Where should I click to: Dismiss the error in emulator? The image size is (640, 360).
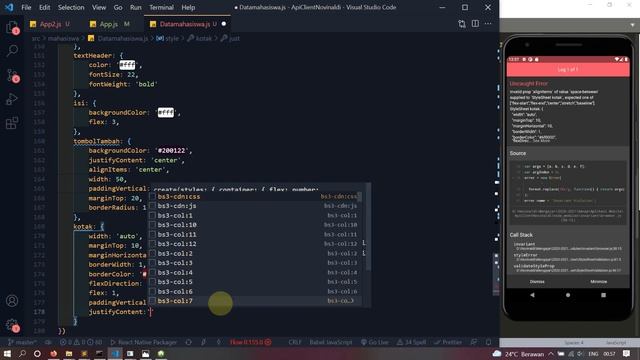point(537,282)
